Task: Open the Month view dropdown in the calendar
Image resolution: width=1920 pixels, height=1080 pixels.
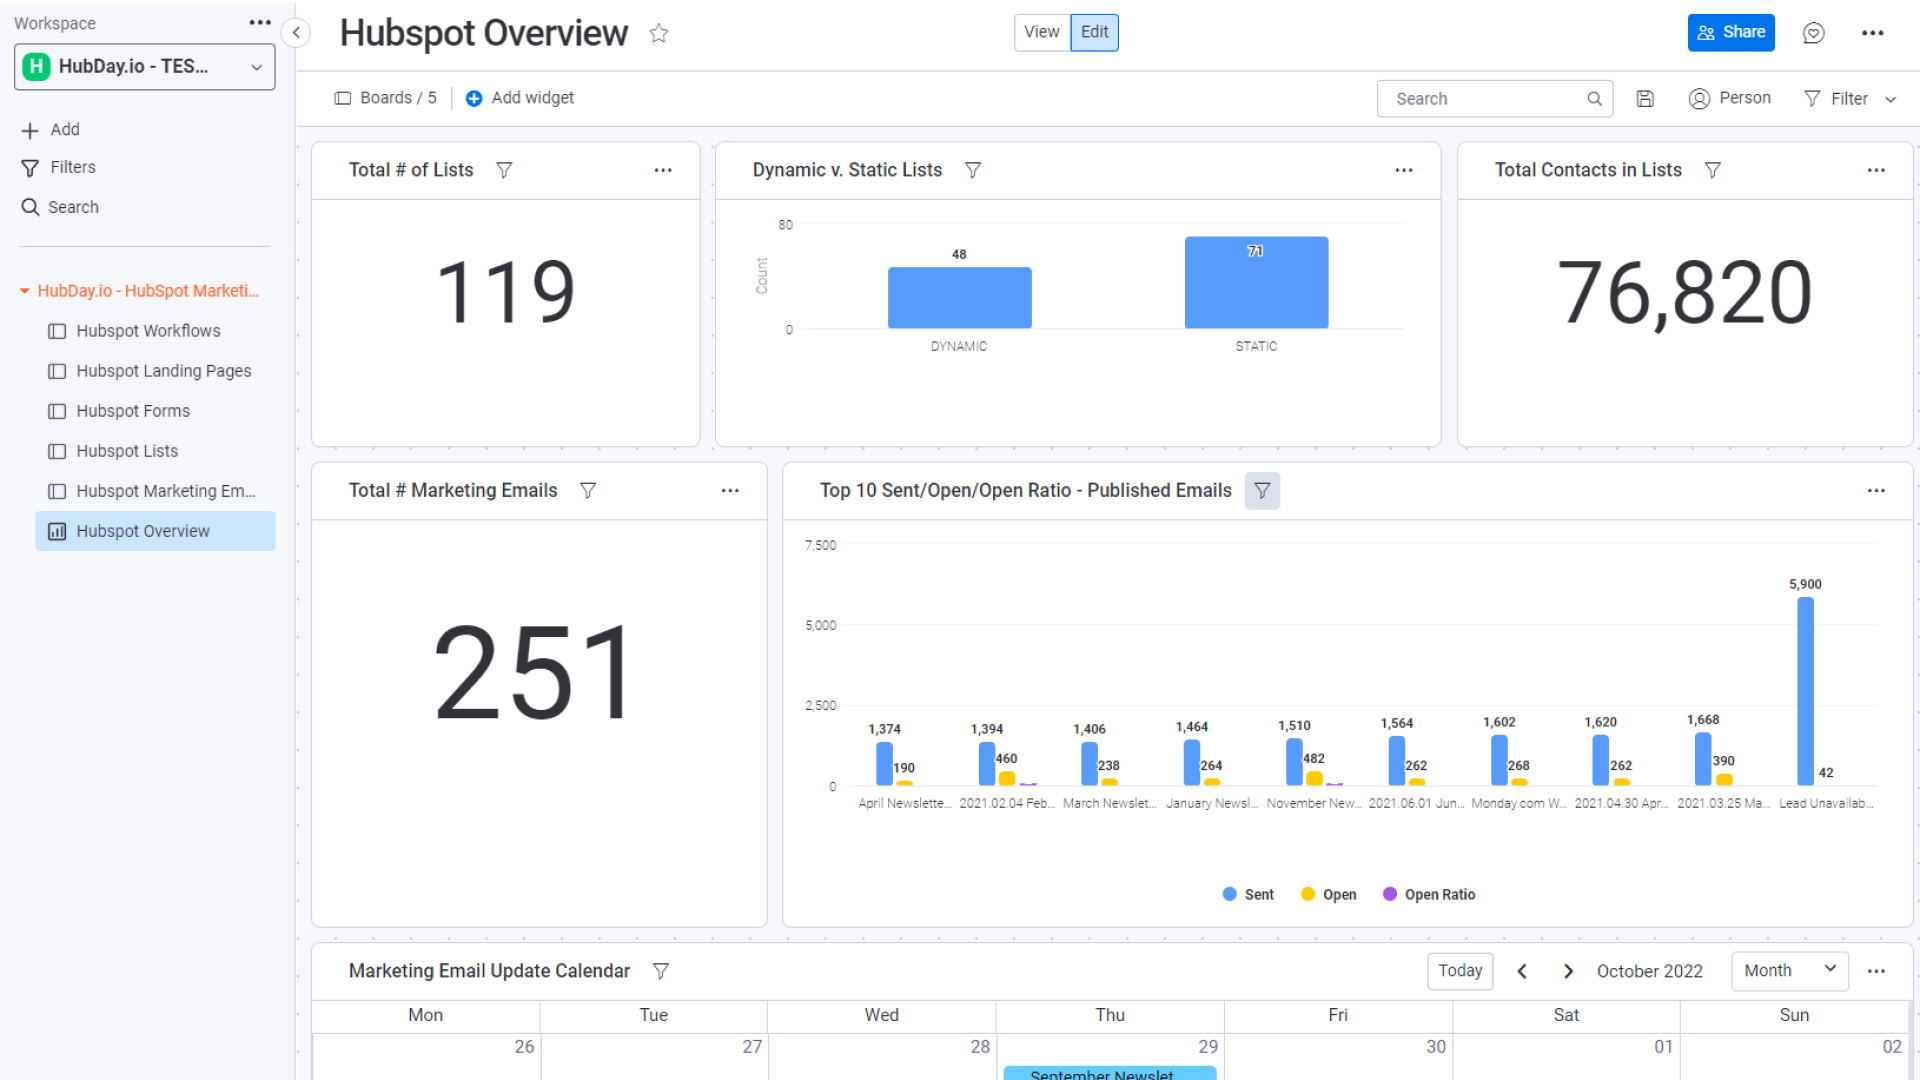Action: coord(1790,971)
